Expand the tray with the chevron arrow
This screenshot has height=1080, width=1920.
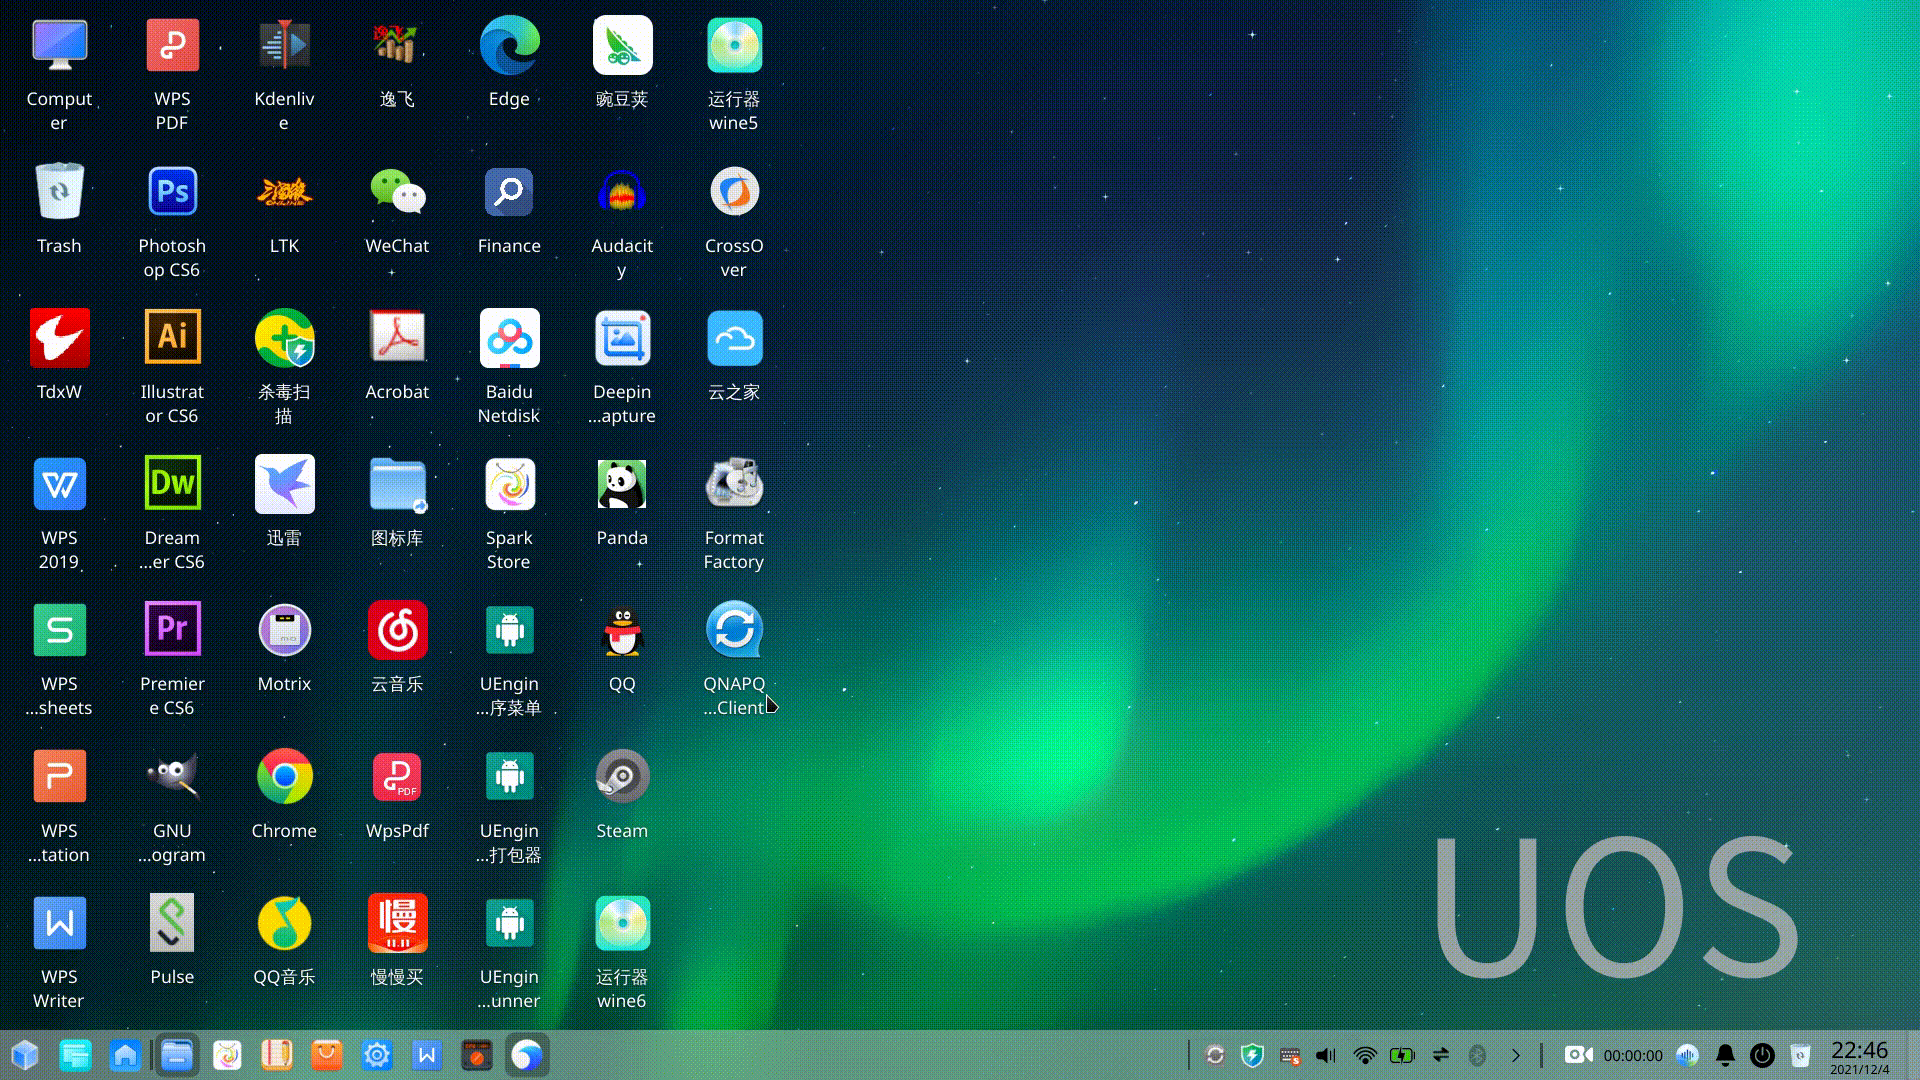click(1516, 1055)
